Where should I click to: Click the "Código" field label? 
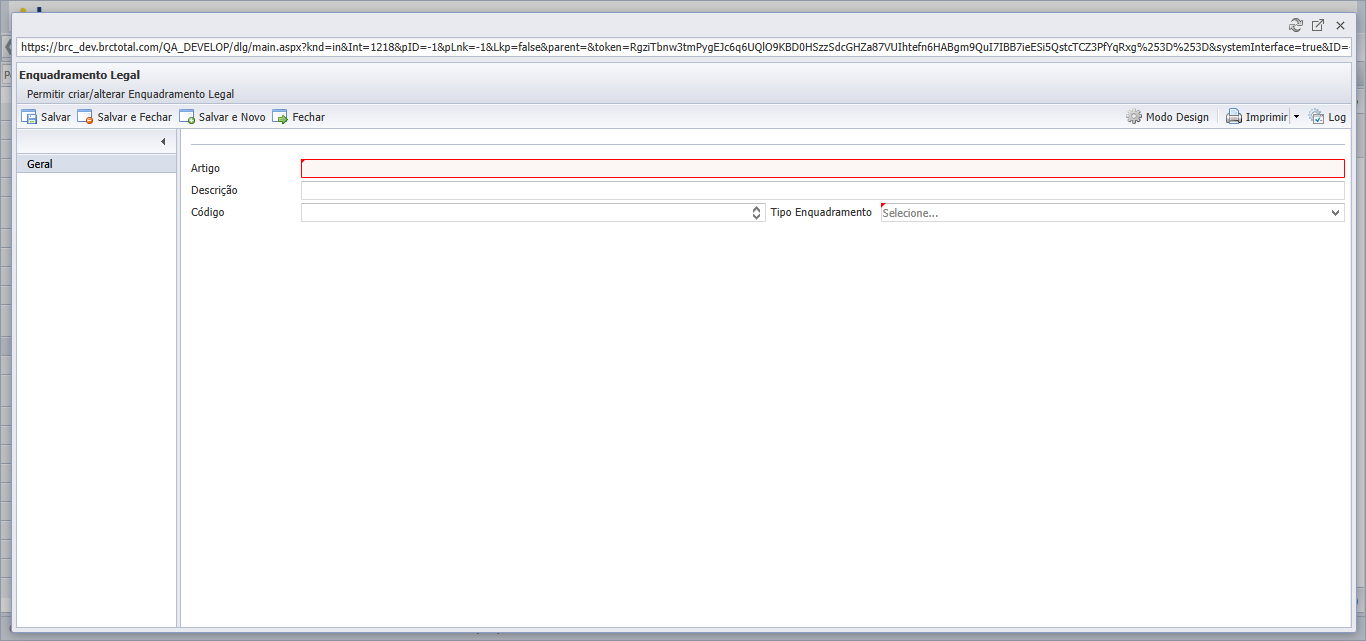point(208,213)
